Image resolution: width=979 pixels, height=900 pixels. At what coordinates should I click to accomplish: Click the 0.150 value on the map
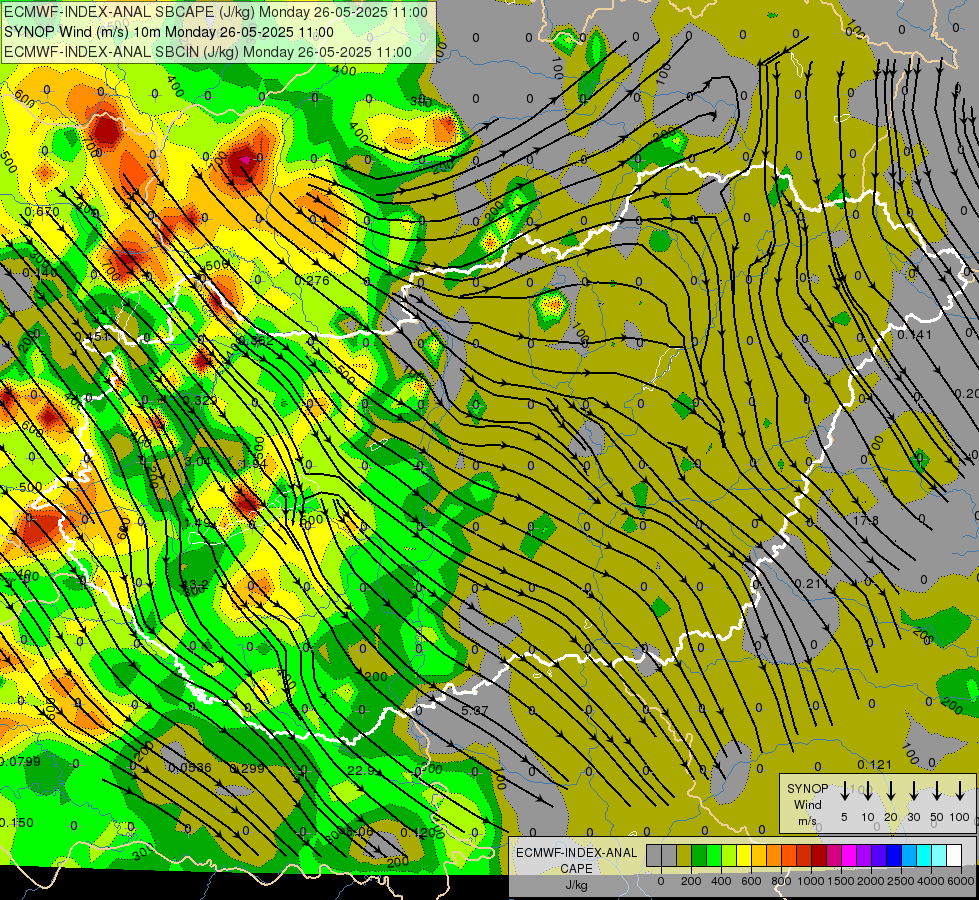coord(16,823)
